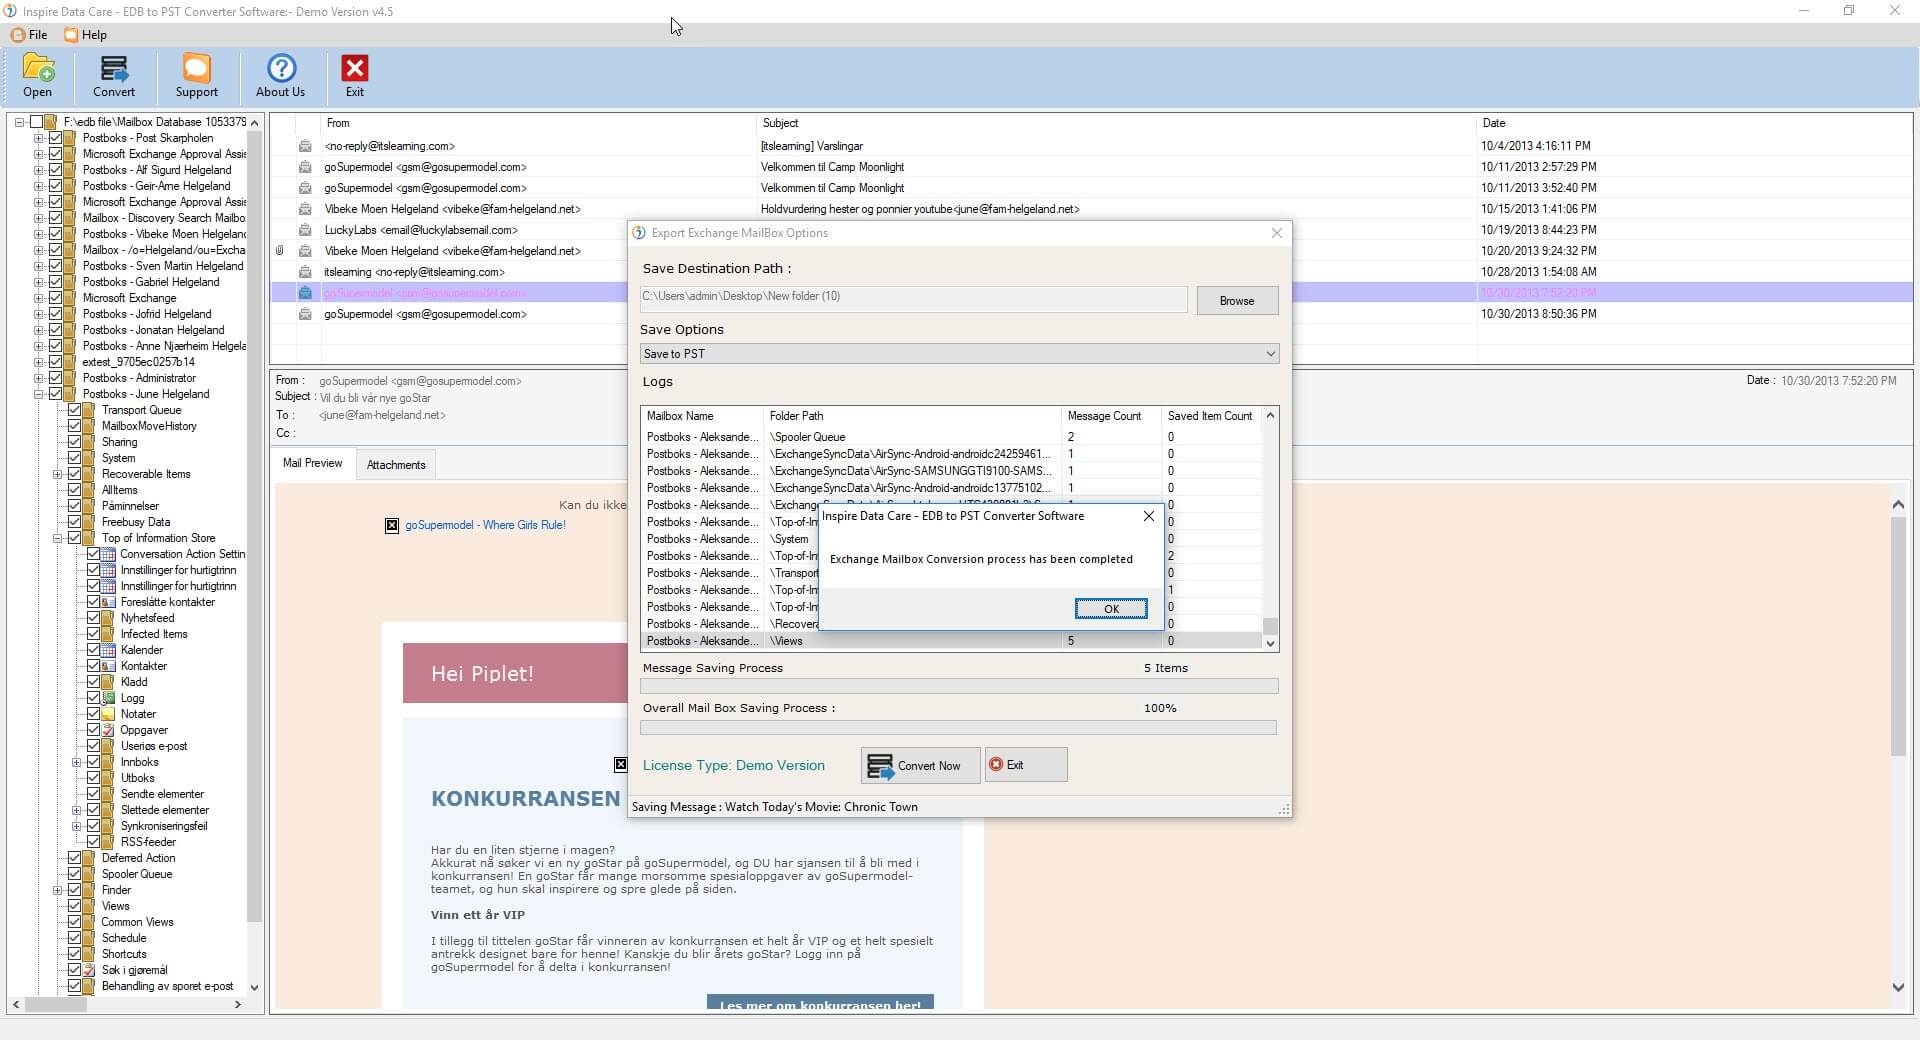Click the File menu icon
The width and height of the screenshot is (1920, 1040).
coord(18,35)
